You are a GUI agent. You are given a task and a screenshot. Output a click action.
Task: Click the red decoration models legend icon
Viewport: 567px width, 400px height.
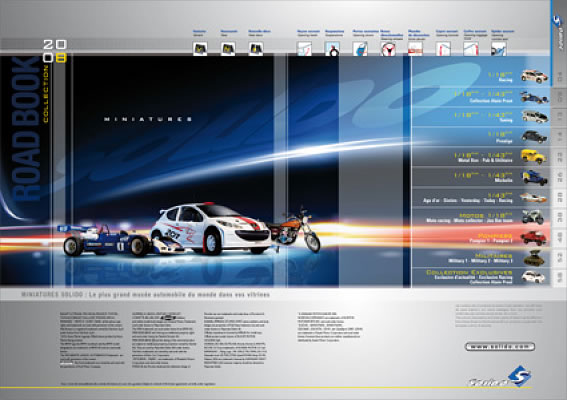tap(415, 48)
